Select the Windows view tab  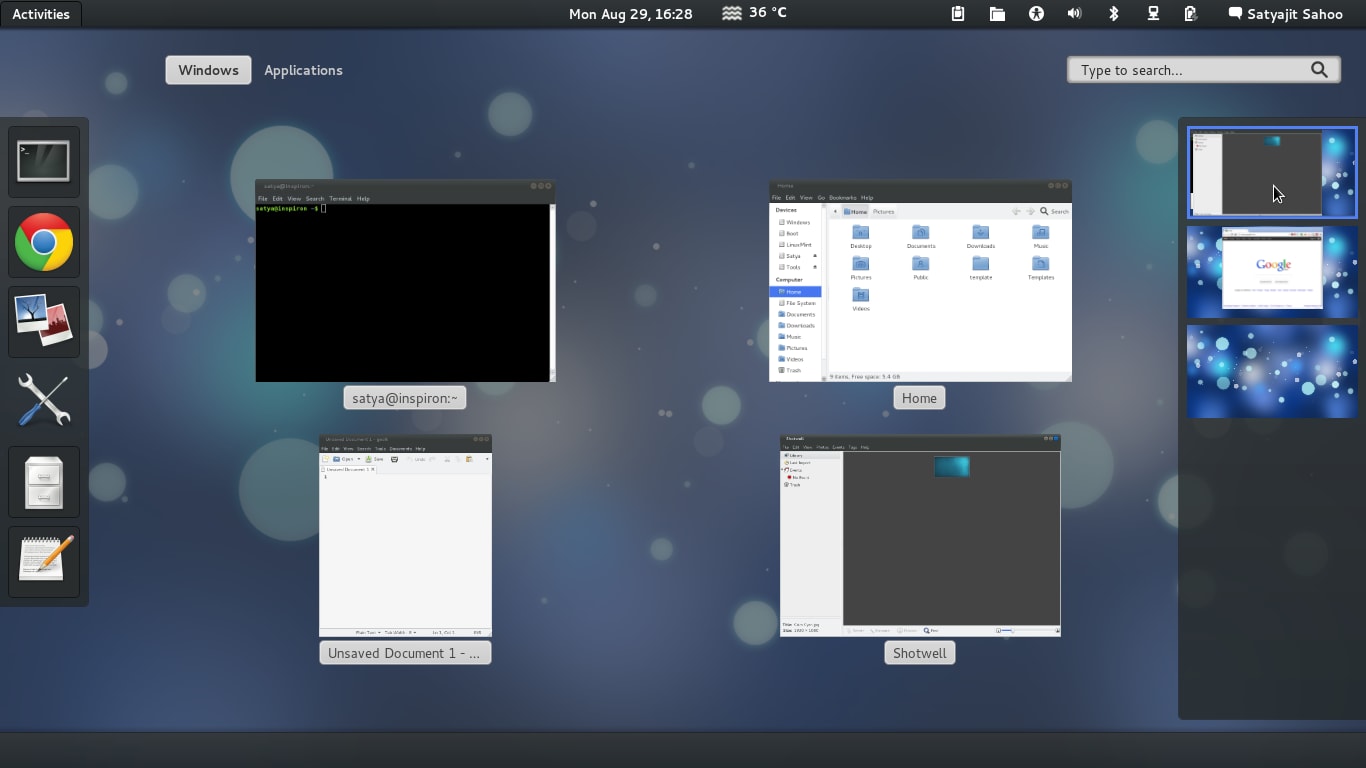(208, 70)
